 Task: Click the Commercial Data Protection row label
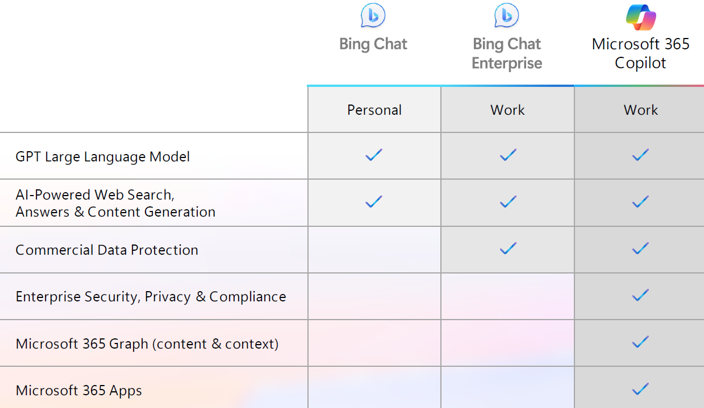coord(107,250)
